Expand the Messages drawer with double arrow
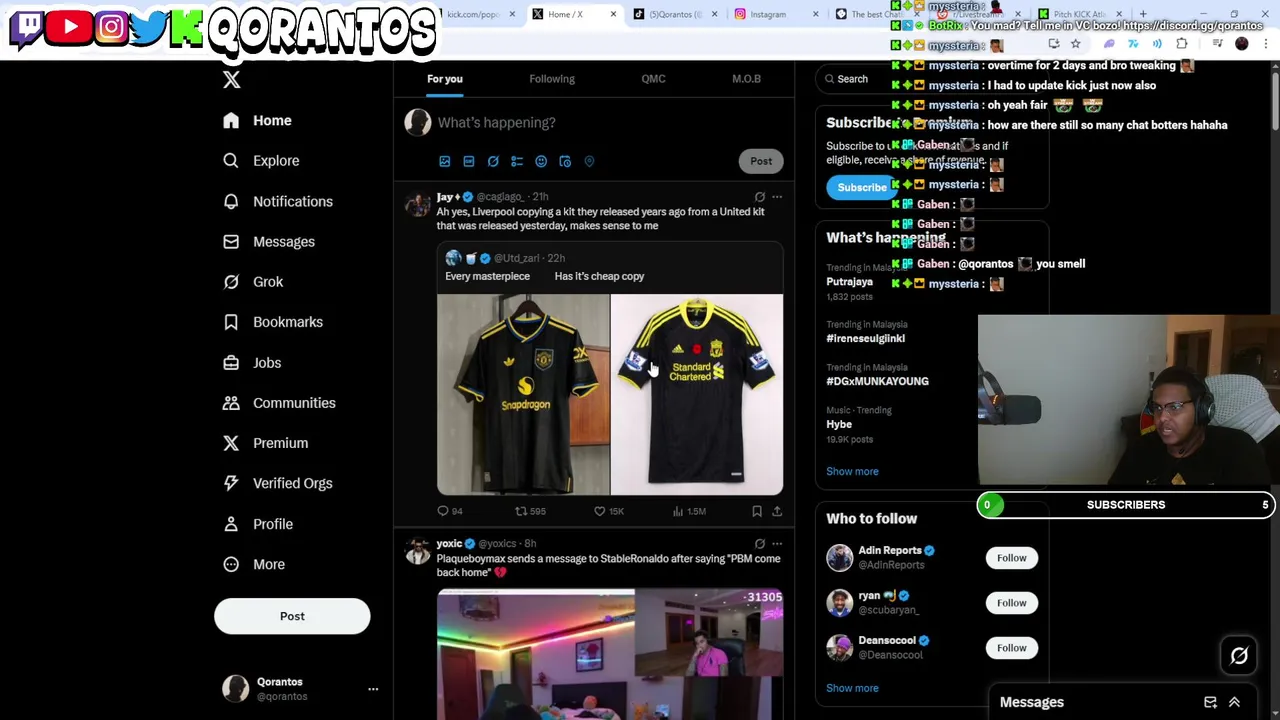This screenshot has height=720, width=1280. (1234, 702)
